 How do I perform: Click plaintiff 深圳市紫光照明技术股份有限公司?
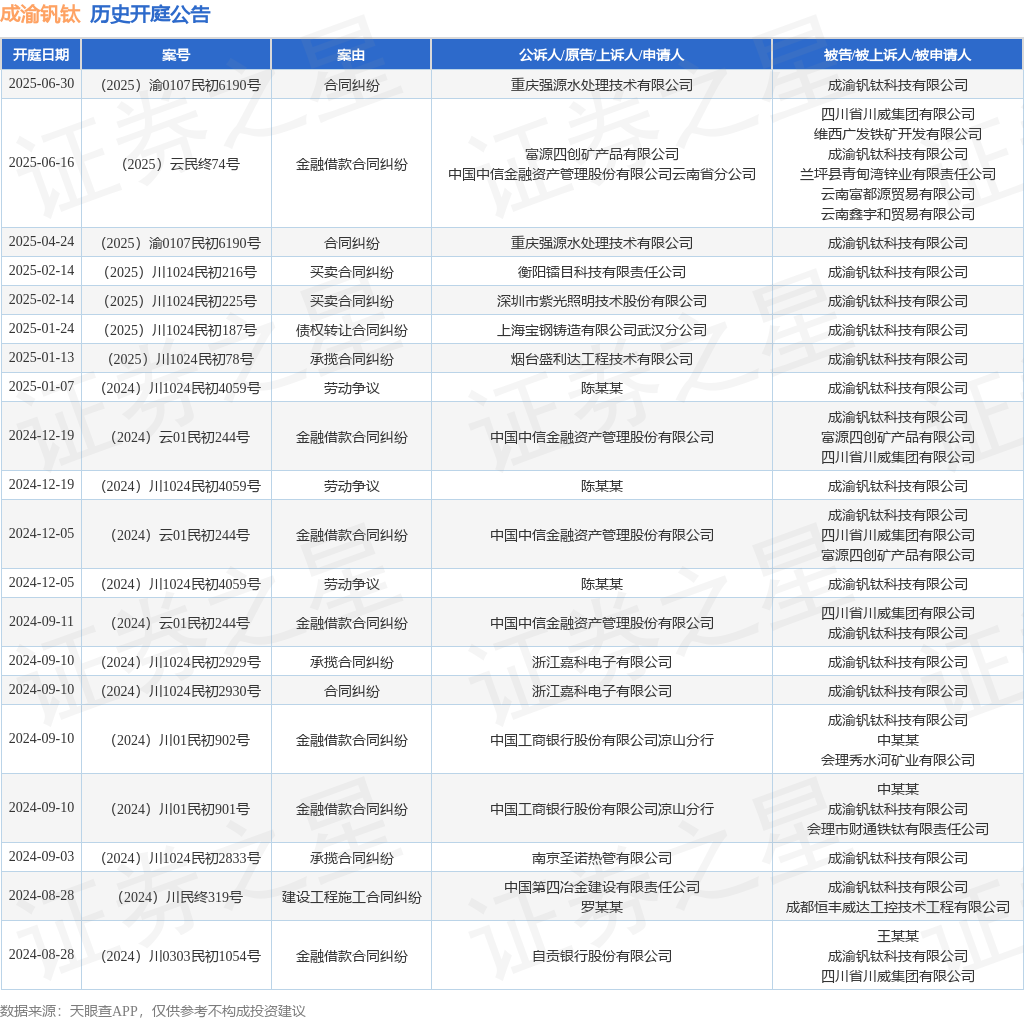coord(601,301)
